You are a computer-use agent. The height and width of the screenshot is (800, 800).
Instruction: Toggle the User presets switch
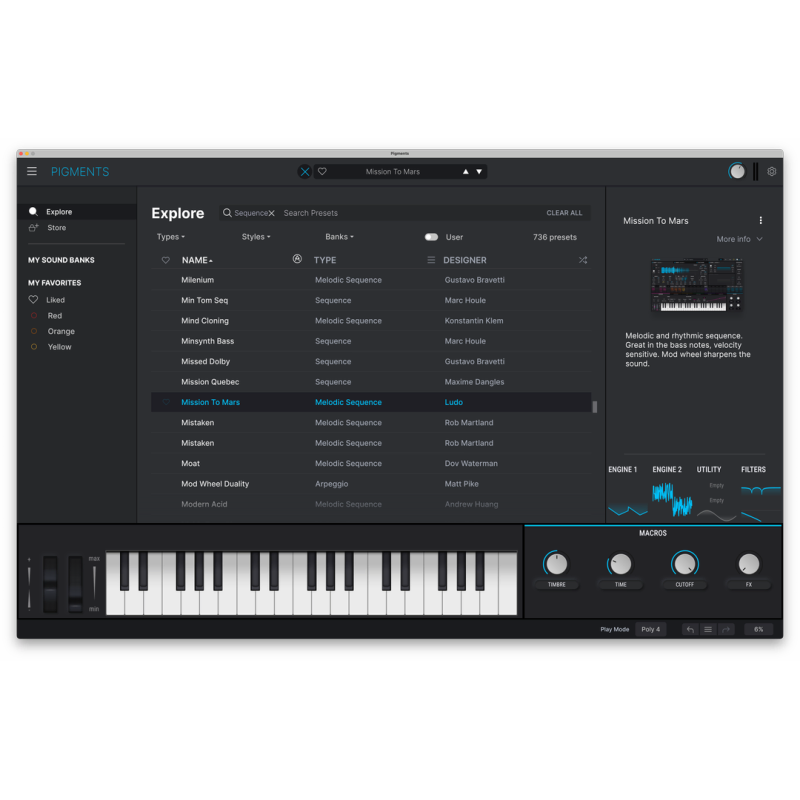pyautogui.click(x=431, y=237)
